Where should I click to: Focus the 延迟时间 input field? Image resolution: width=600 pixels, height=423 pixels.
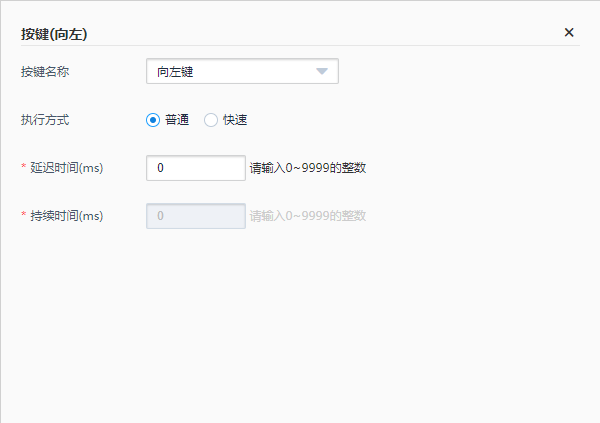[195, 168]
